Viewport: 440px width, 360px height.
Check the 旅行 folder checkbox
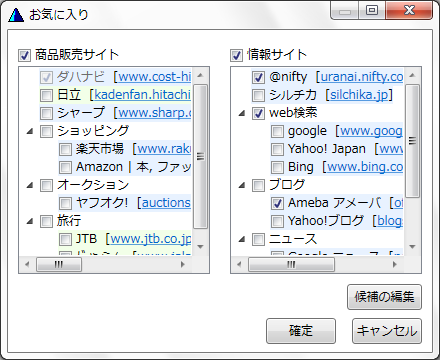[x=46, y=221]
